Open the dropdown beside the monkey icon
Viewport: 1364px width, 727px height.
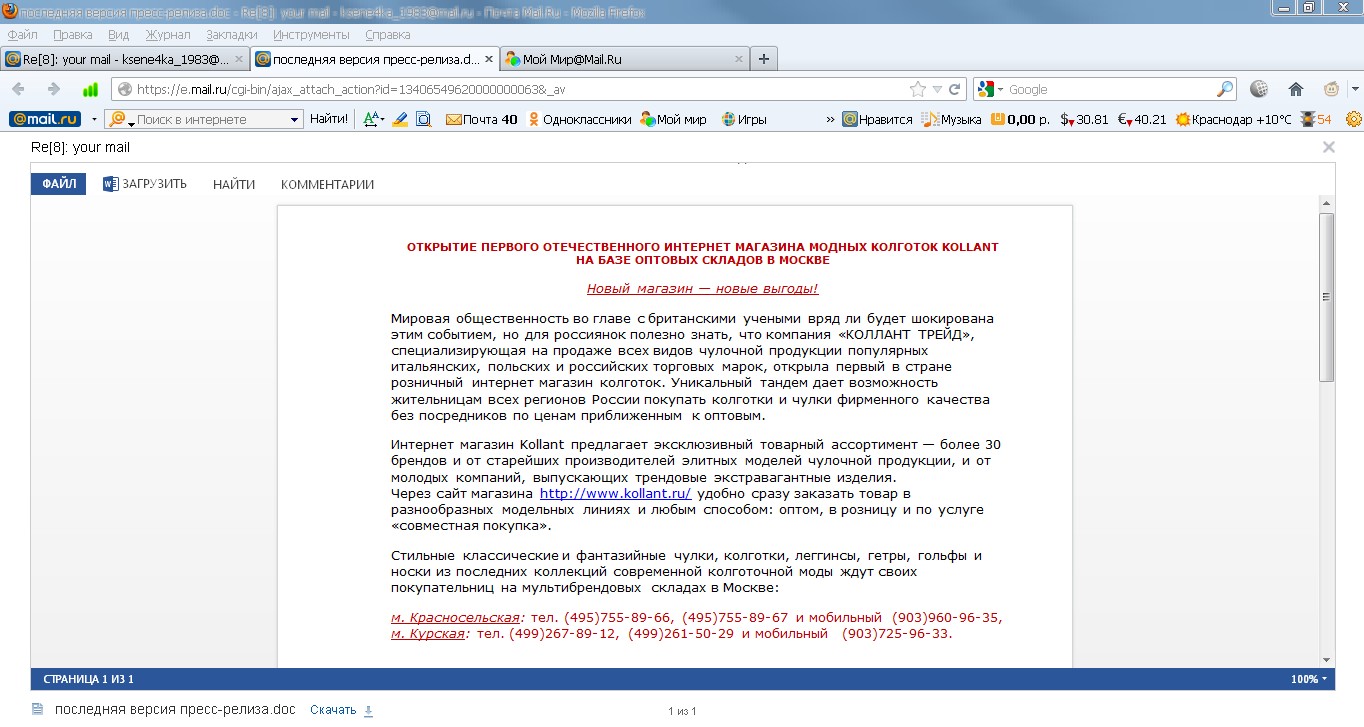[1354, 89]
